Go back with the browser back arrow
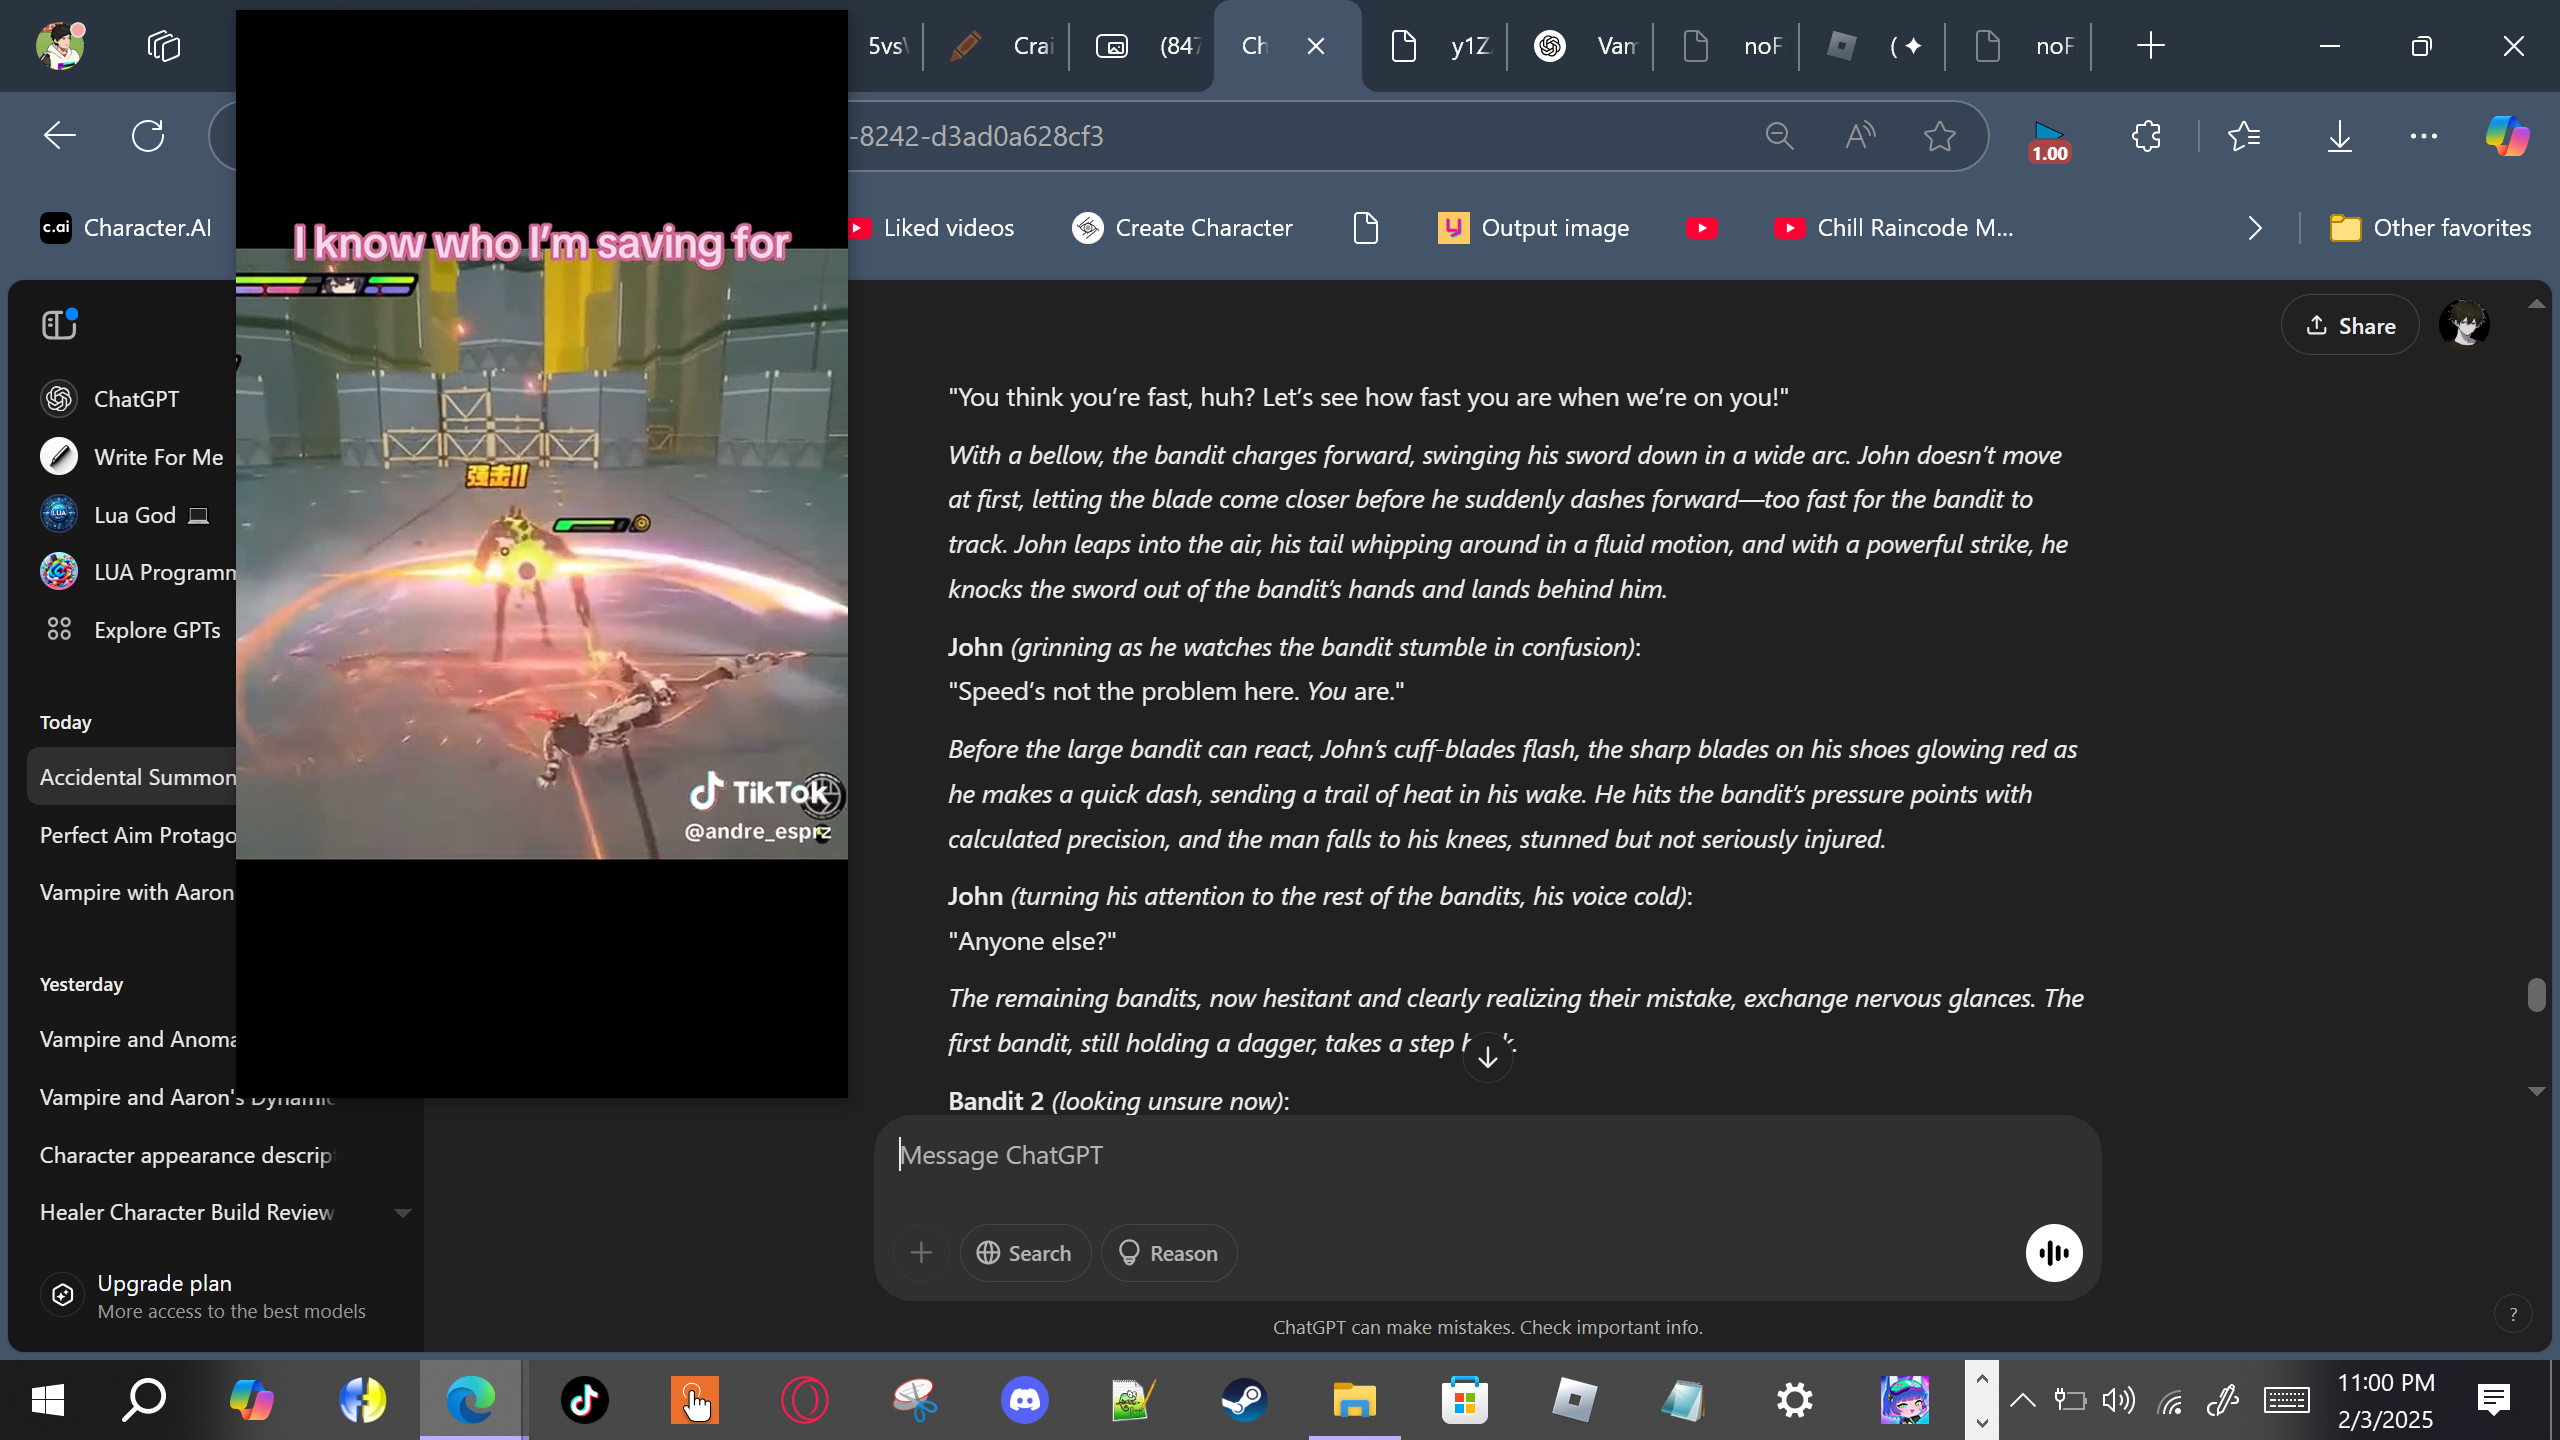 60,136
